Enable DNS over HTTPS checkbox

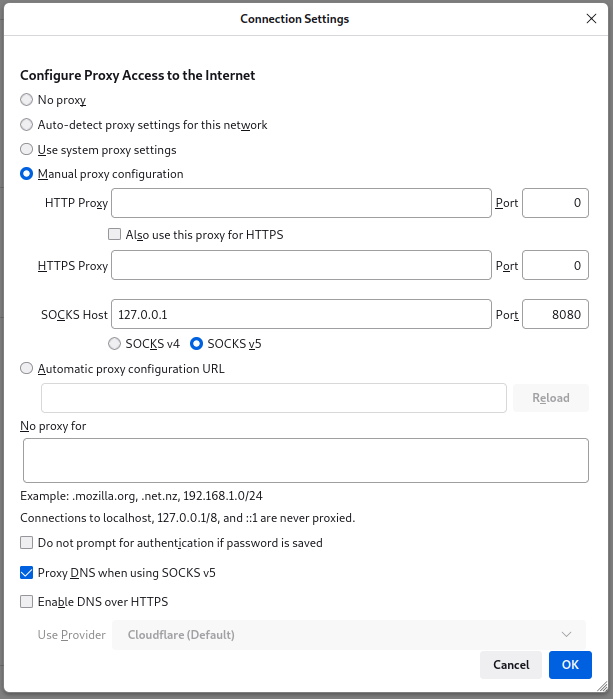click(27, 602)
